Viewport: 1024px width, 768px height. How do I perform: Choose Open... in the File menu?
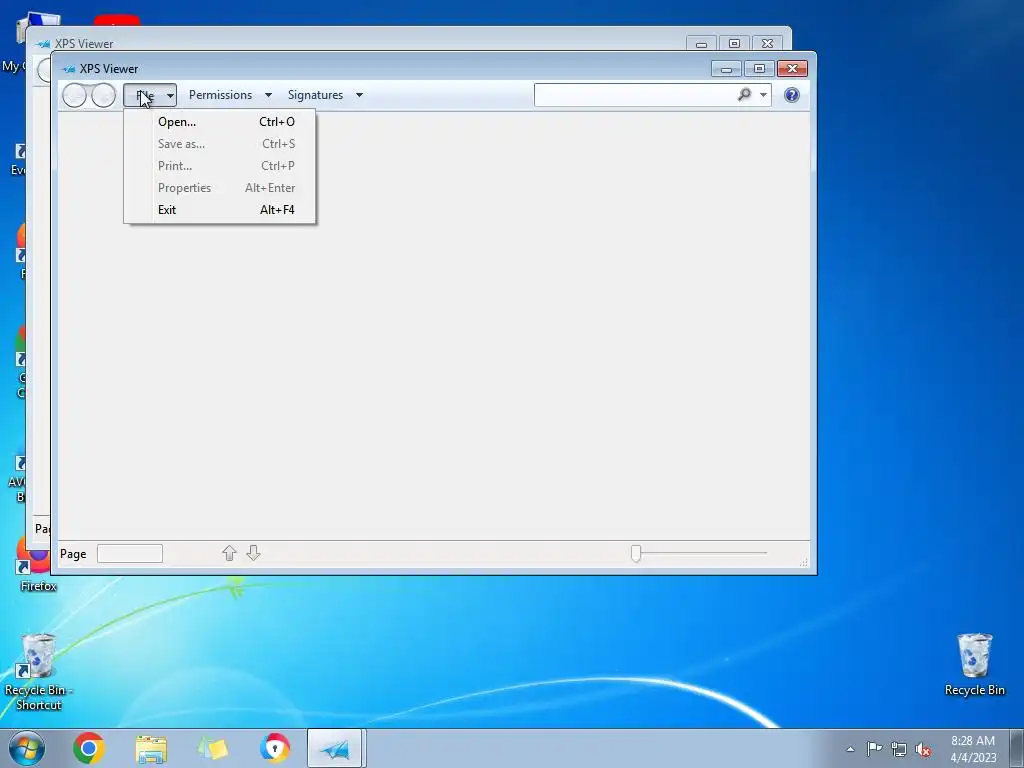pos(219,122)
